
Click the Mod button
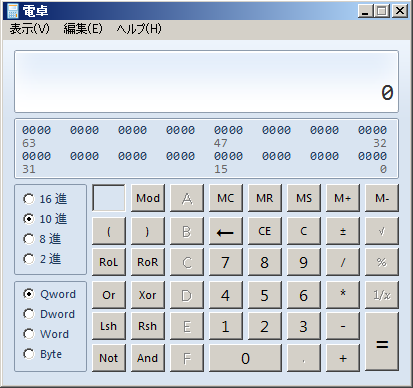point(148,198)
